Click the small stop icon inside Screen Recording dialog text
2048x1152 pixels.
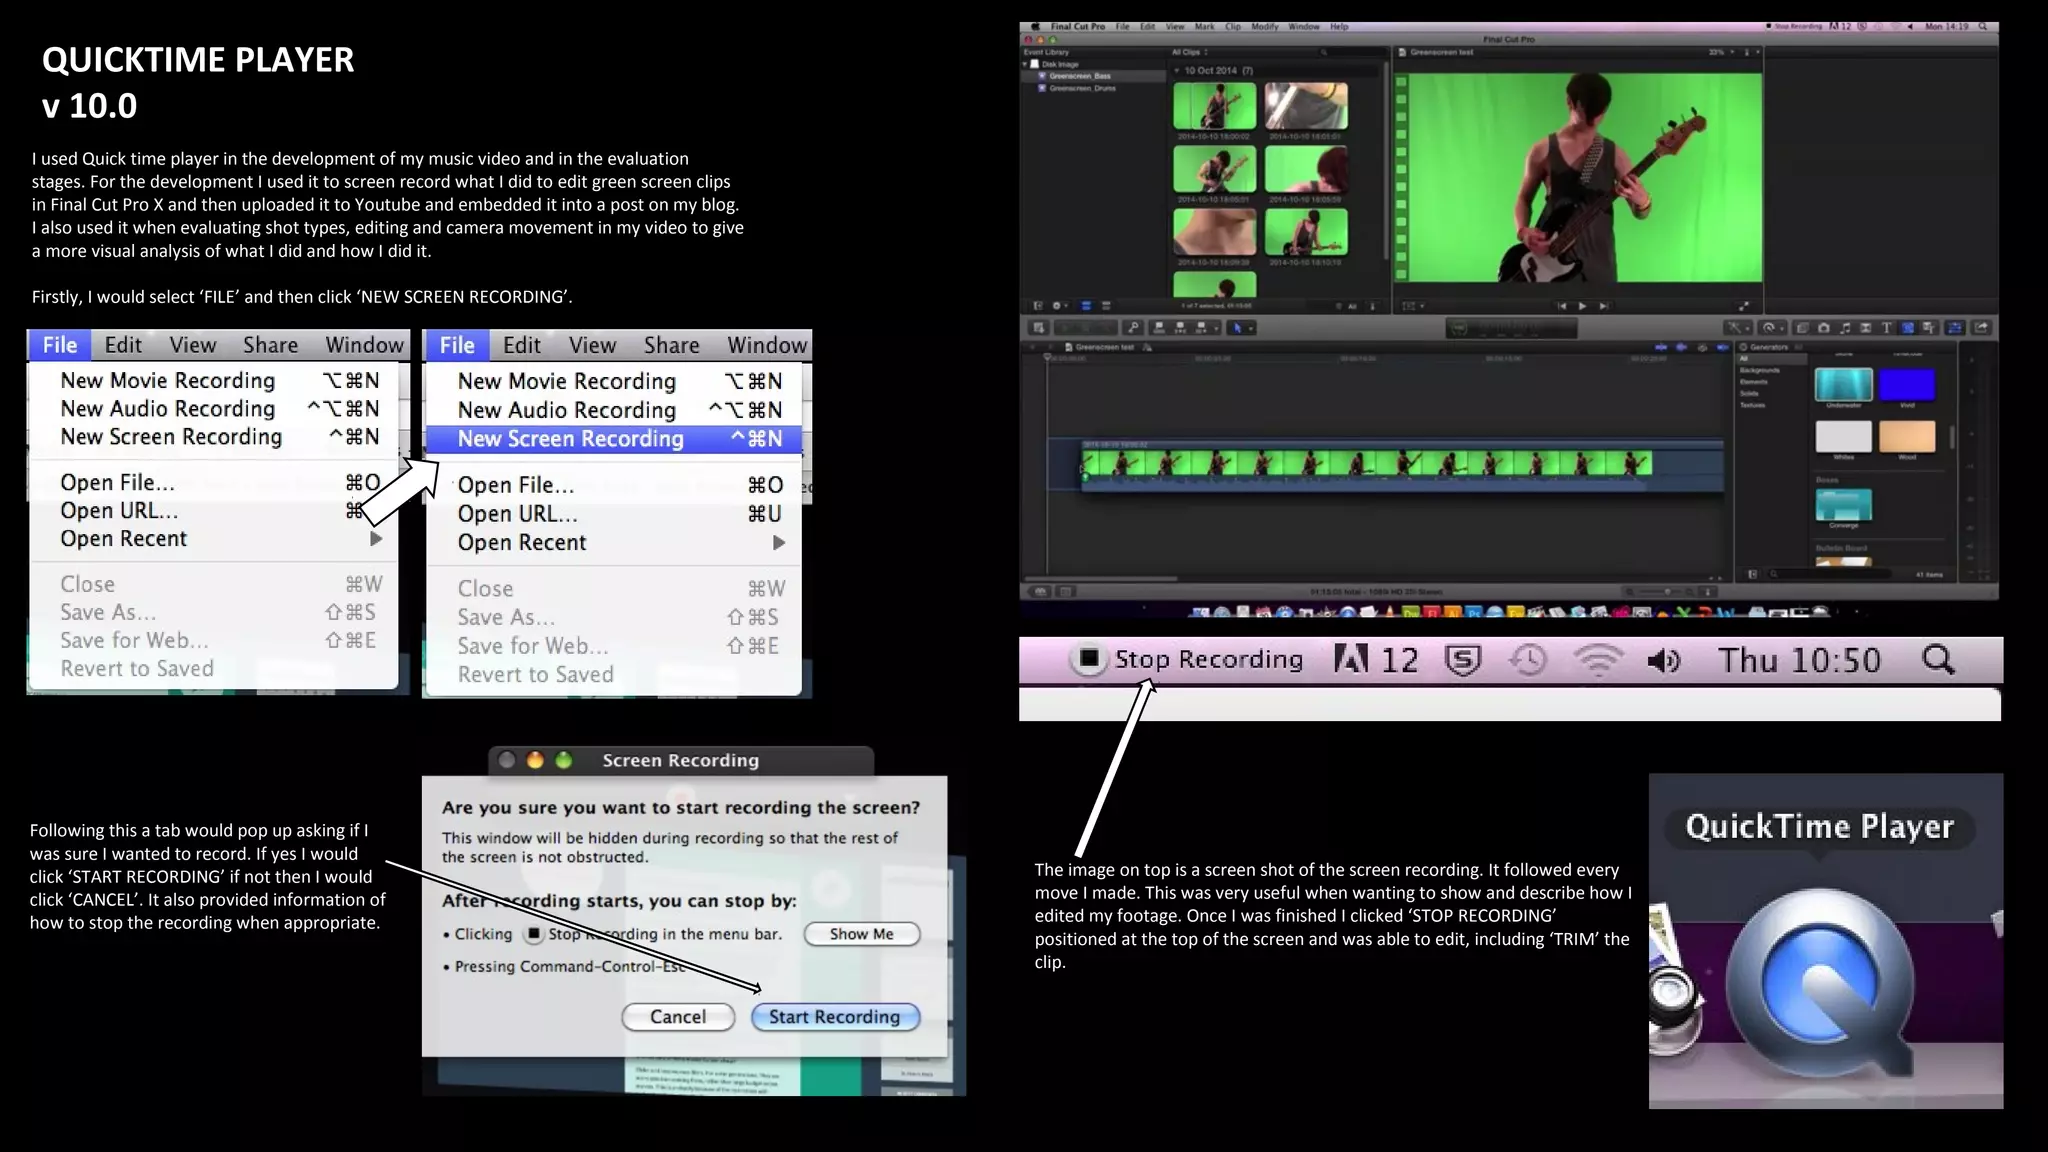534,934
